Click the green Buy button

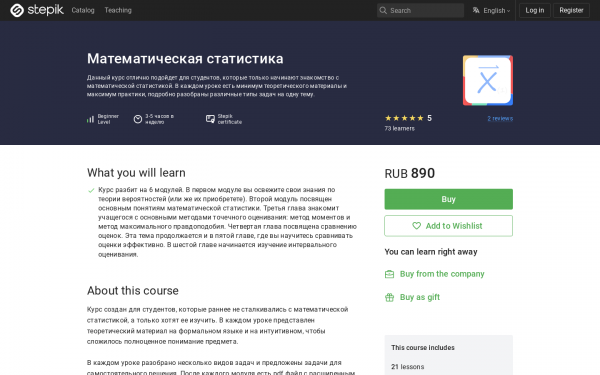coord(448,199)
